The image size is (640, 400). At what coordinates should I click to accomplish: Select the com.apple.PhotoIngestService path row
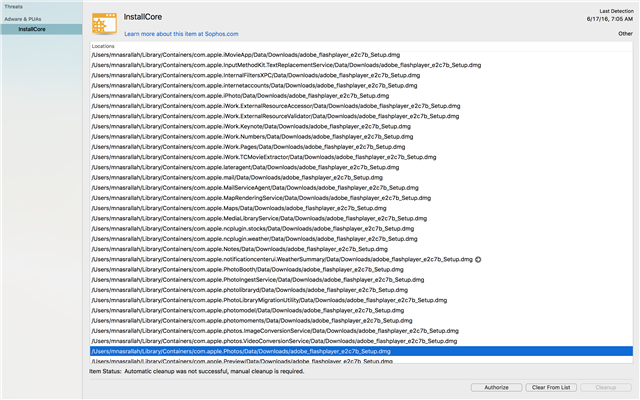click(x=361, y=280)
